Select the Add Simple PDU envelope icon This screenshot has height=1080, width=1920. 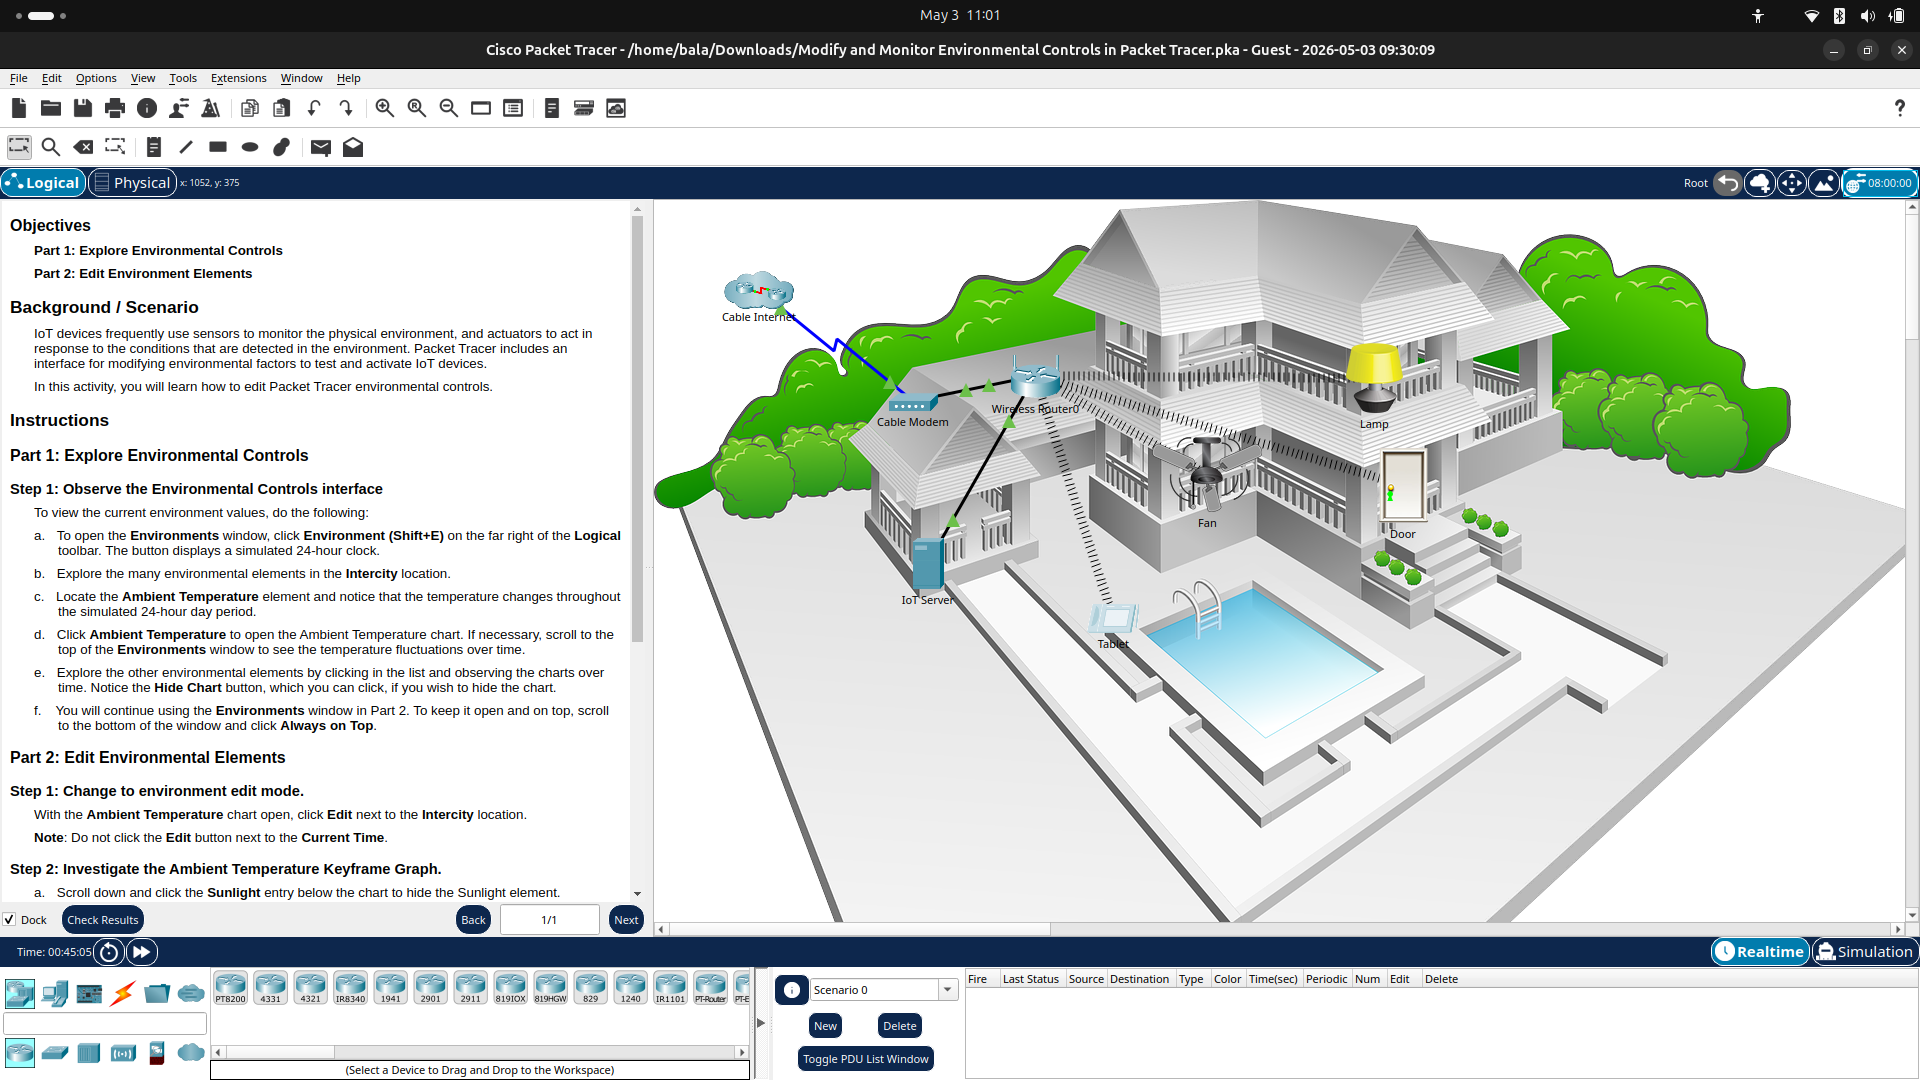pos(321,147)
